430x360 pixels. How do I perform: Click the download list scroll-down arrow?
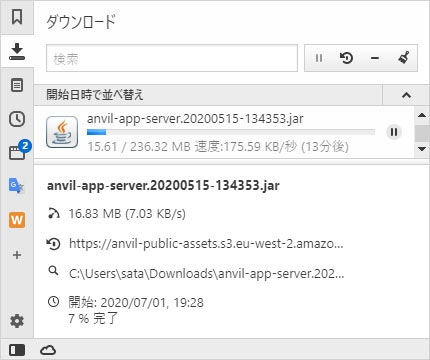coord(422,149)
